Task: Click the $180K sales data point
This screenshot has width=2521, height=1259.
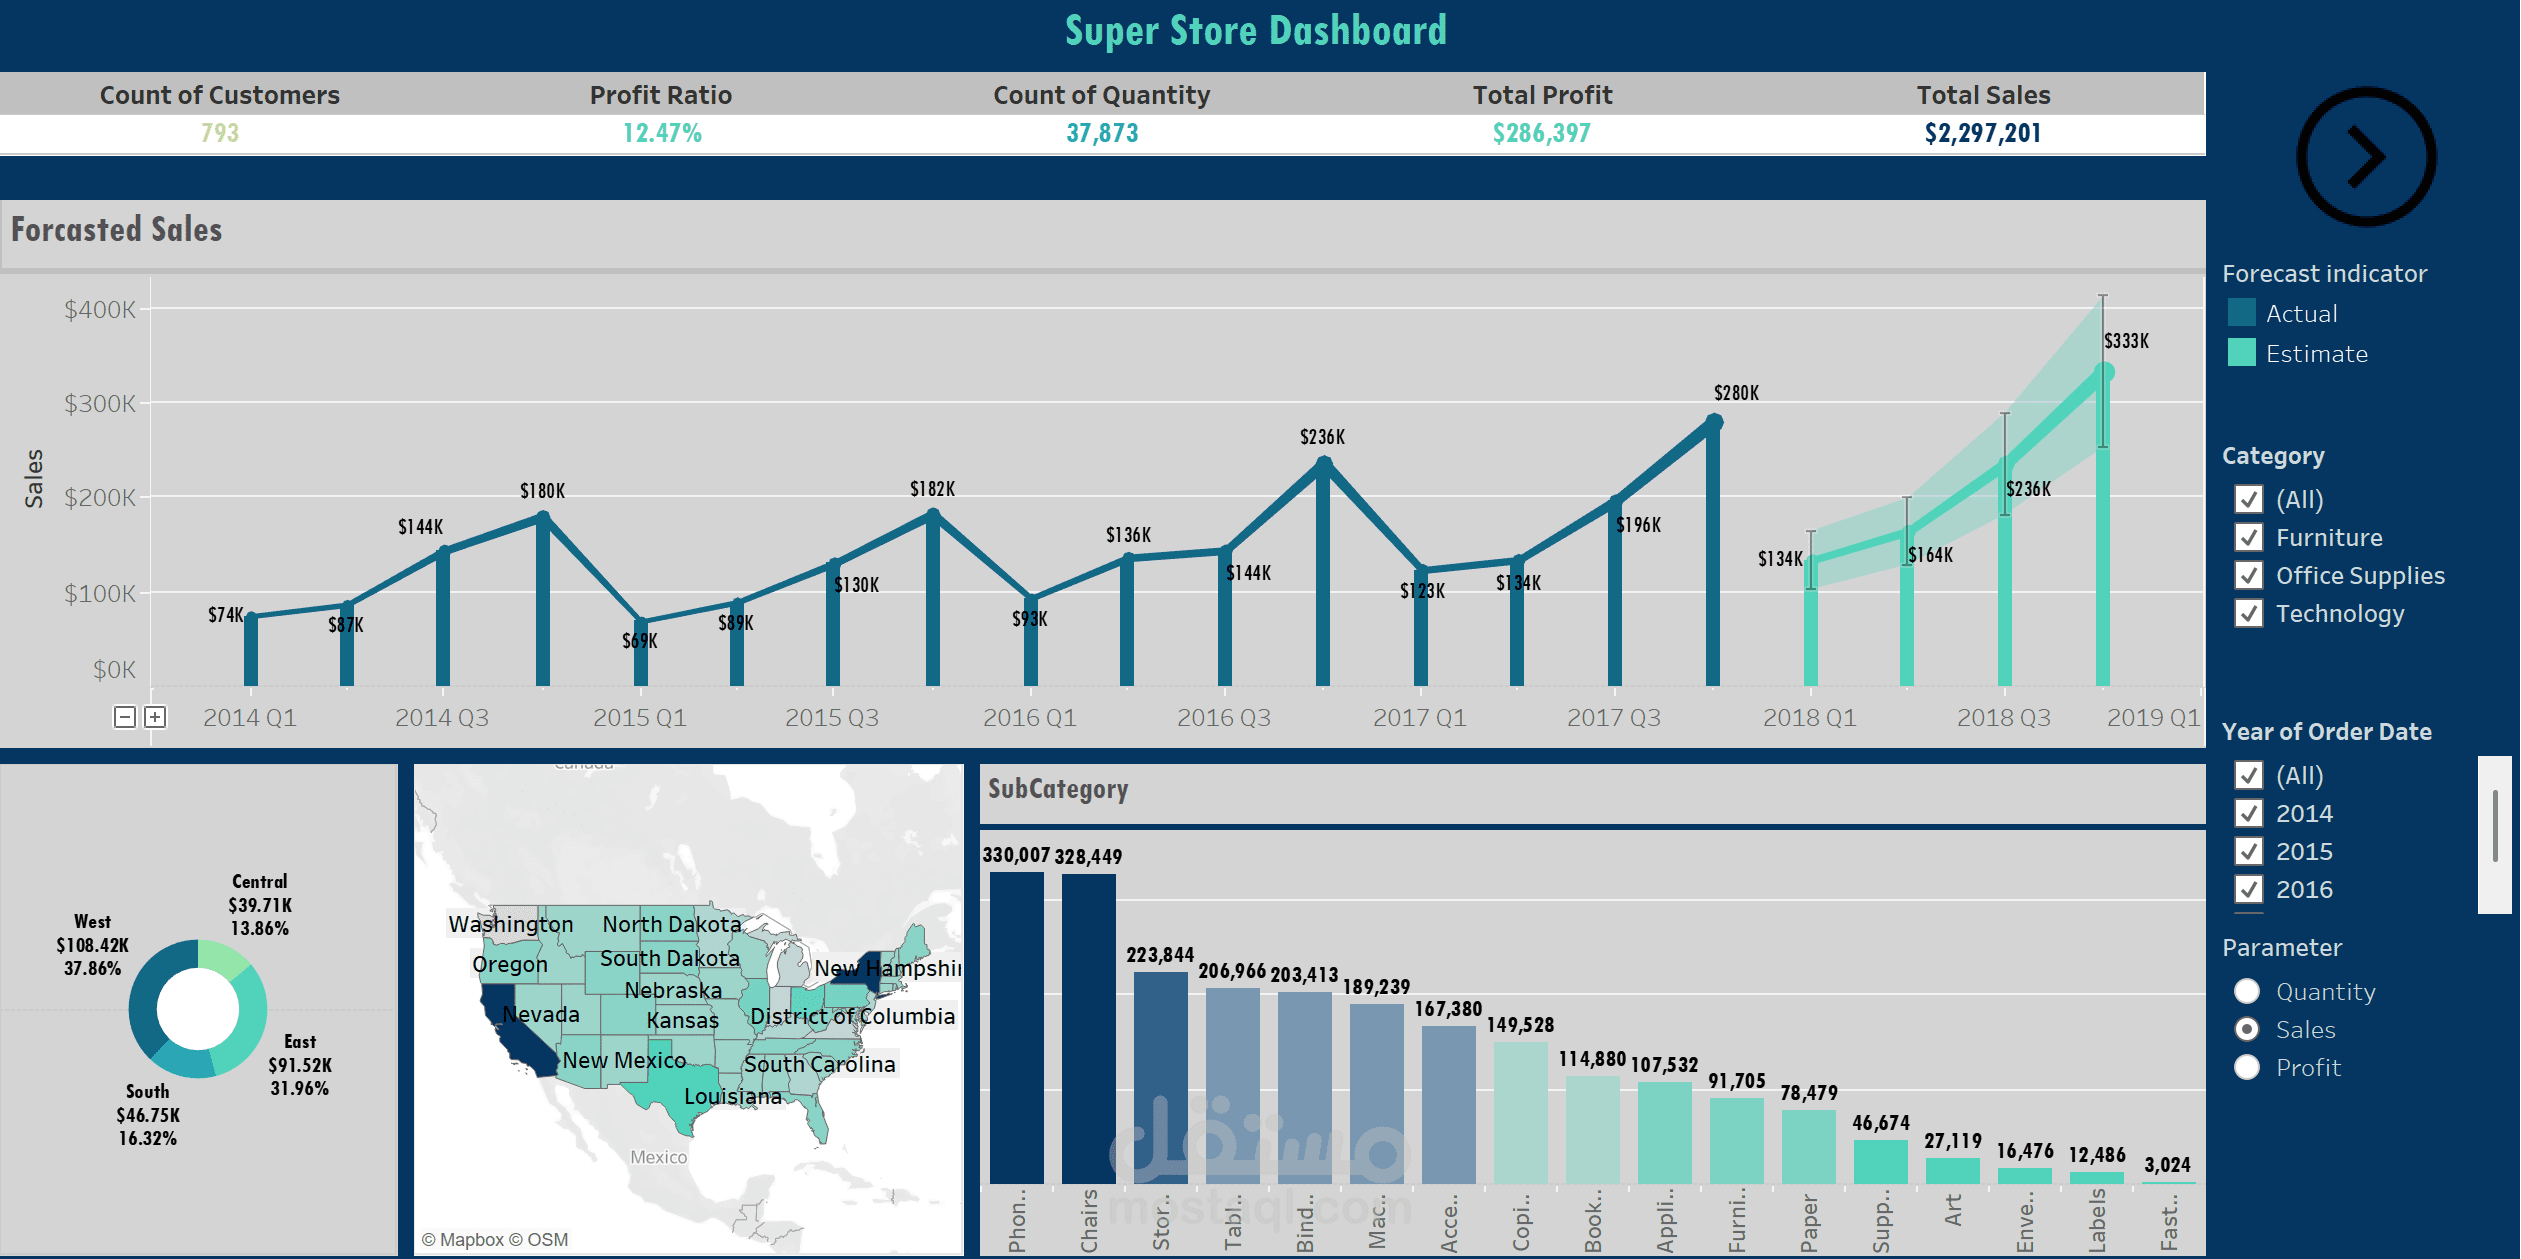Action: (x=543, y=517)
